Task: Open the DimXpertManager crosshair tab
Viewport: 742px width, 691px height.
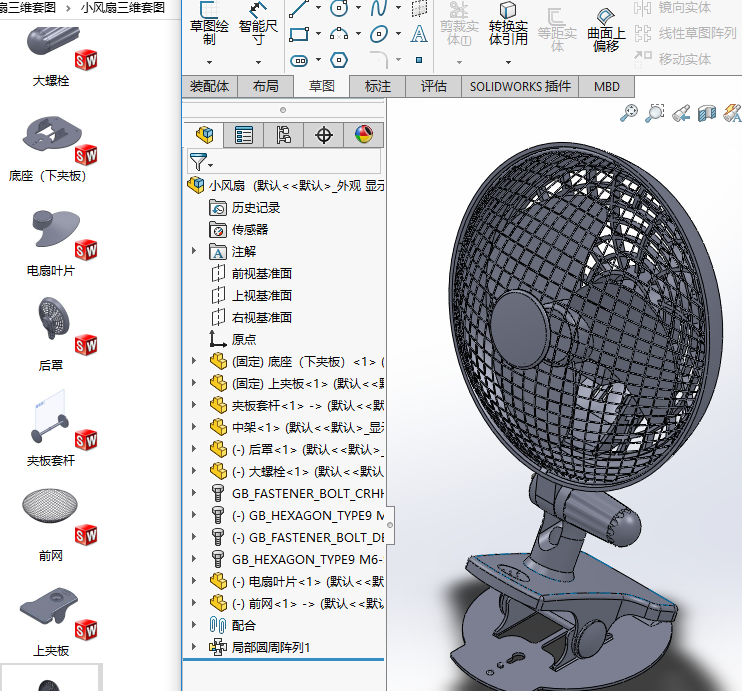Action: [323, 135]
